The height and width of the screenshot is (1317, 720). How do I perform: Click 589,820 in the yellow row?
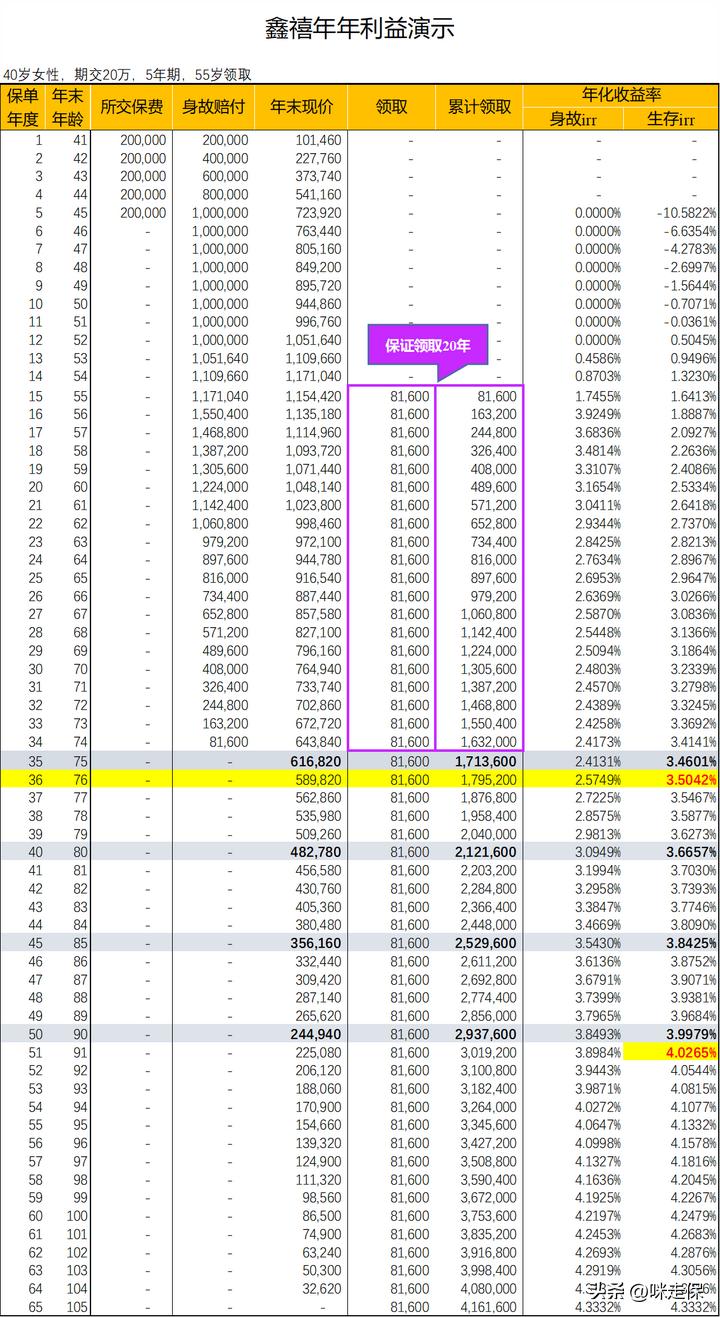click(x=318, y=779)
